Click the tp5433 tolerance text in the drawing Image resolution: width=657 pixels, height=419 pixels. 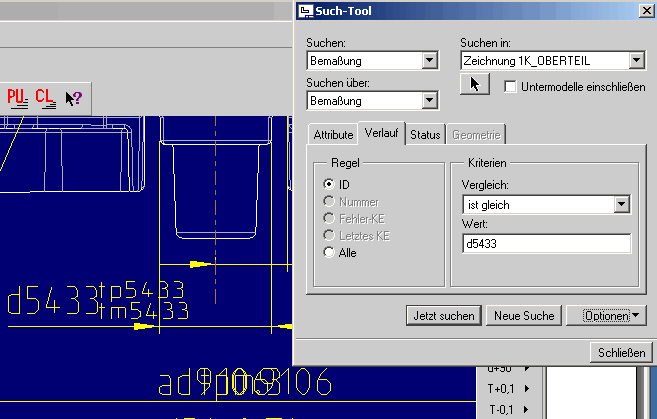(x=142, y=290)
